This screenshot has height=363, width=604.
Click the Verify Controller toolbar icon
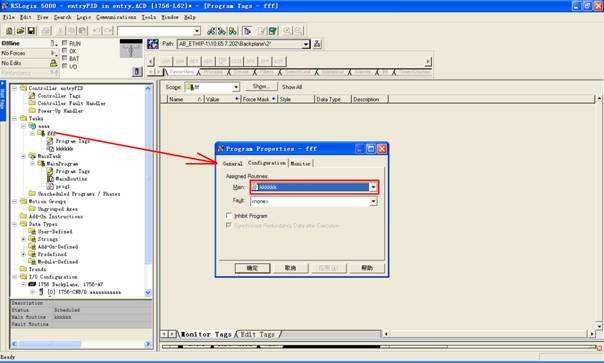point(273,31)
